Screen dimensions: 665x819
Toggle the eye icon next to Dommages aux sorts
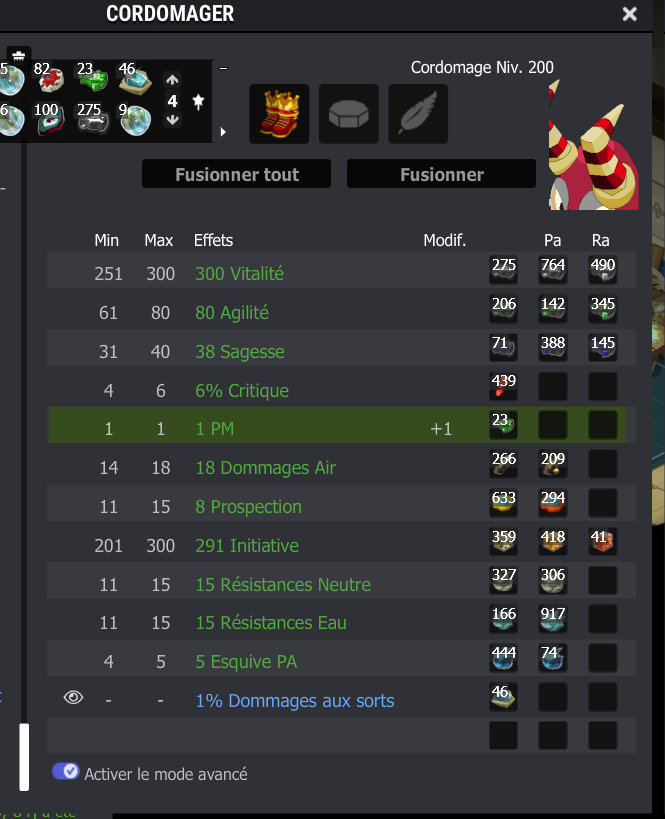[73, 697]
